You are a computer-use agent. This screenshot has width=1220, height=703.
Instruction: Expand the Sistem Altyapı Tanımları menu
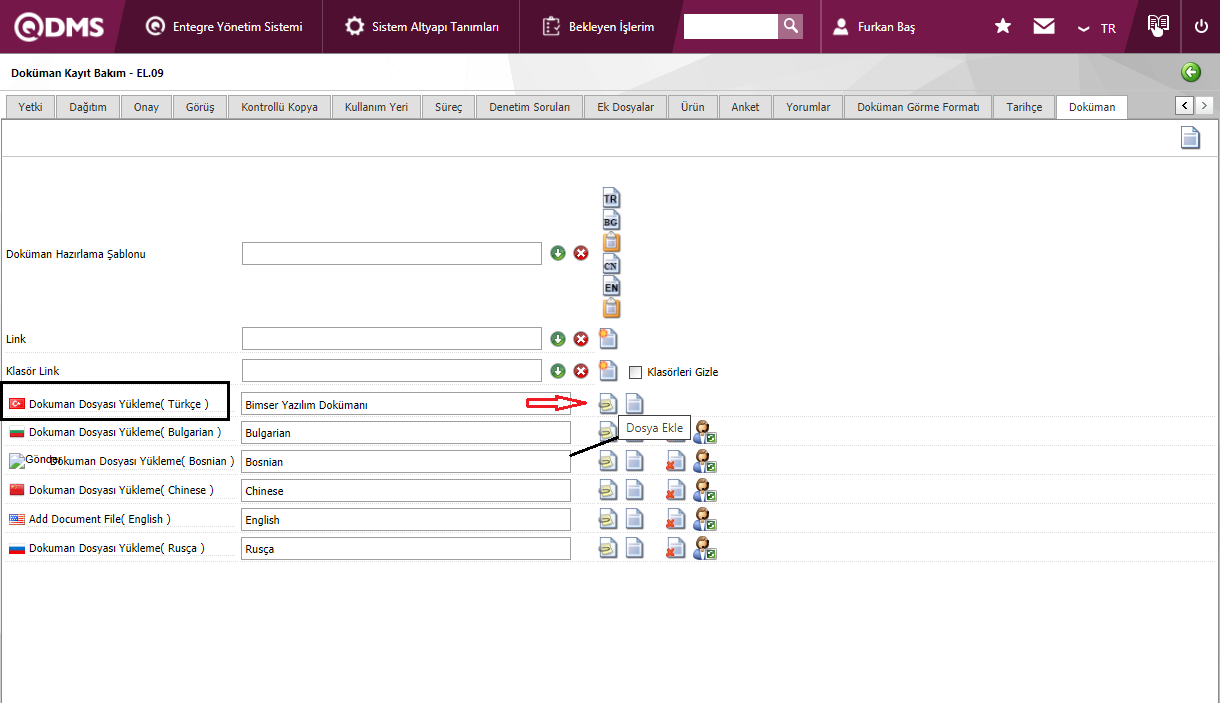click(x=422, y=27)
